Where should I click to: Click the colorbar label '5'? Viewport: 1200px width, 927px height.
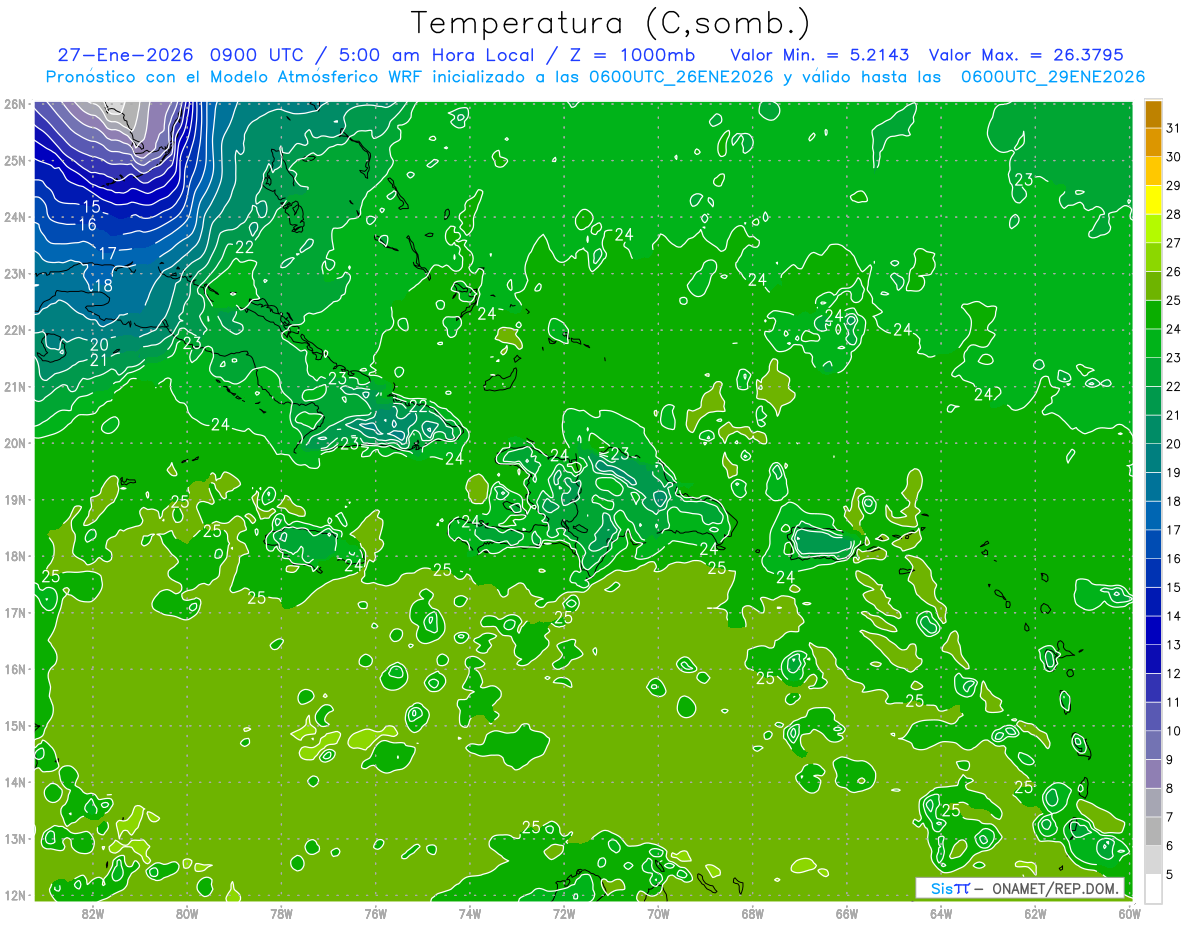click(x=1169, y=873)
